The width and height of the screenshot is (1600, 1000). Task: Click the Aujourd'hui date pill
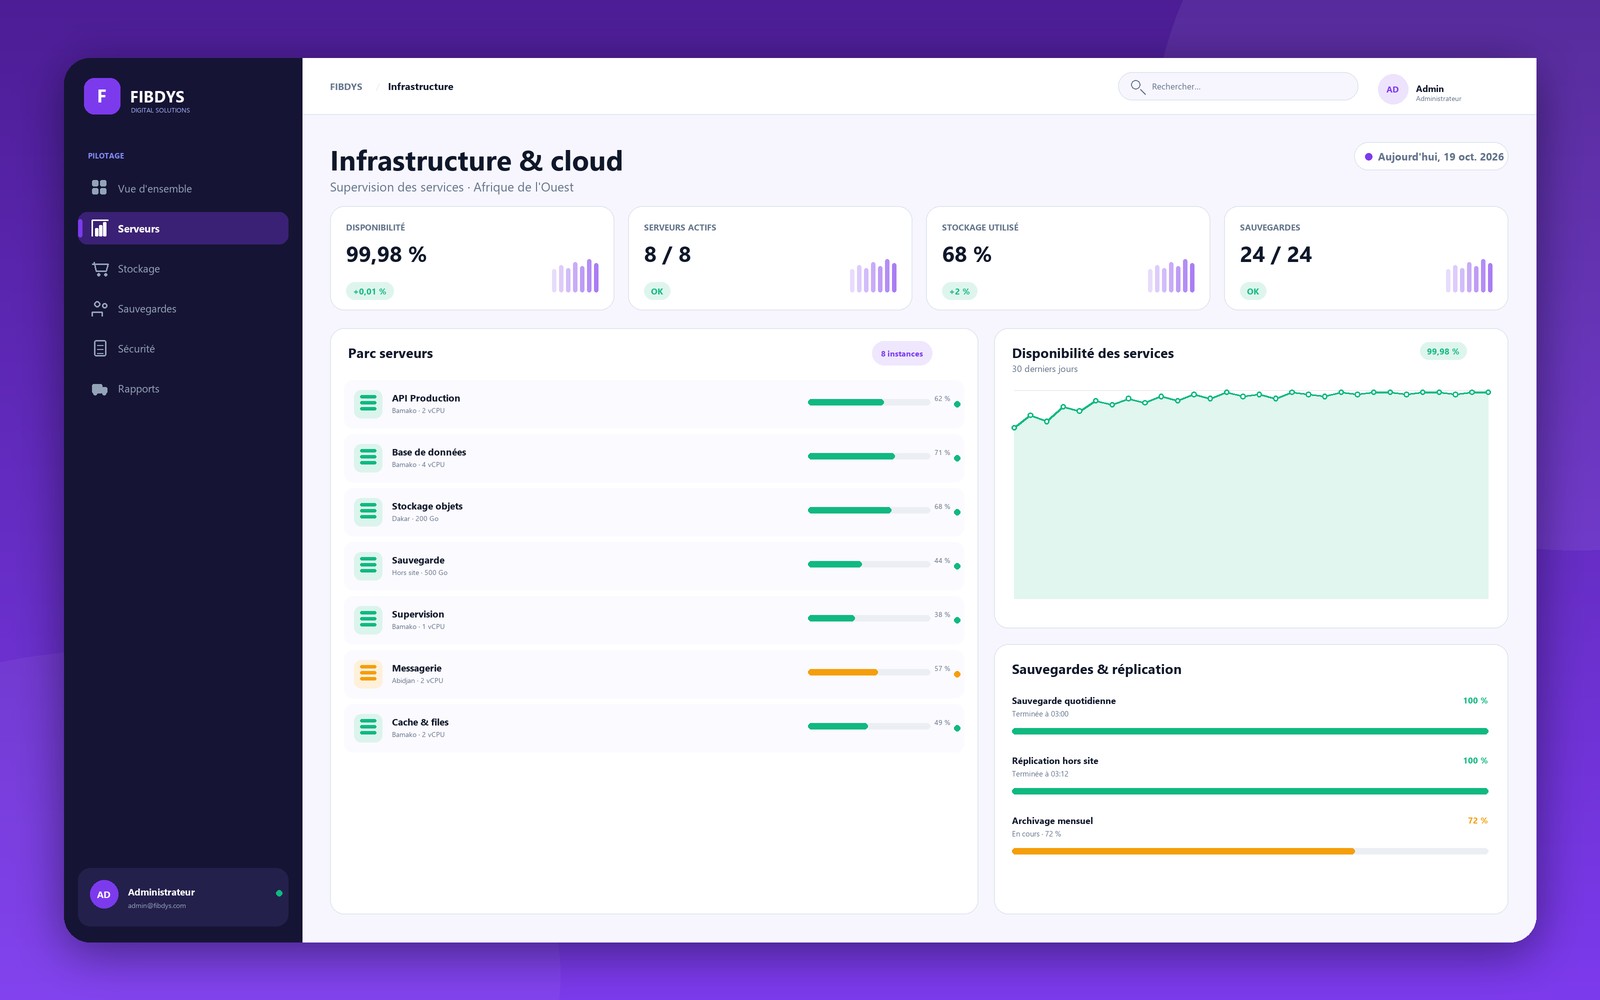1431,157
